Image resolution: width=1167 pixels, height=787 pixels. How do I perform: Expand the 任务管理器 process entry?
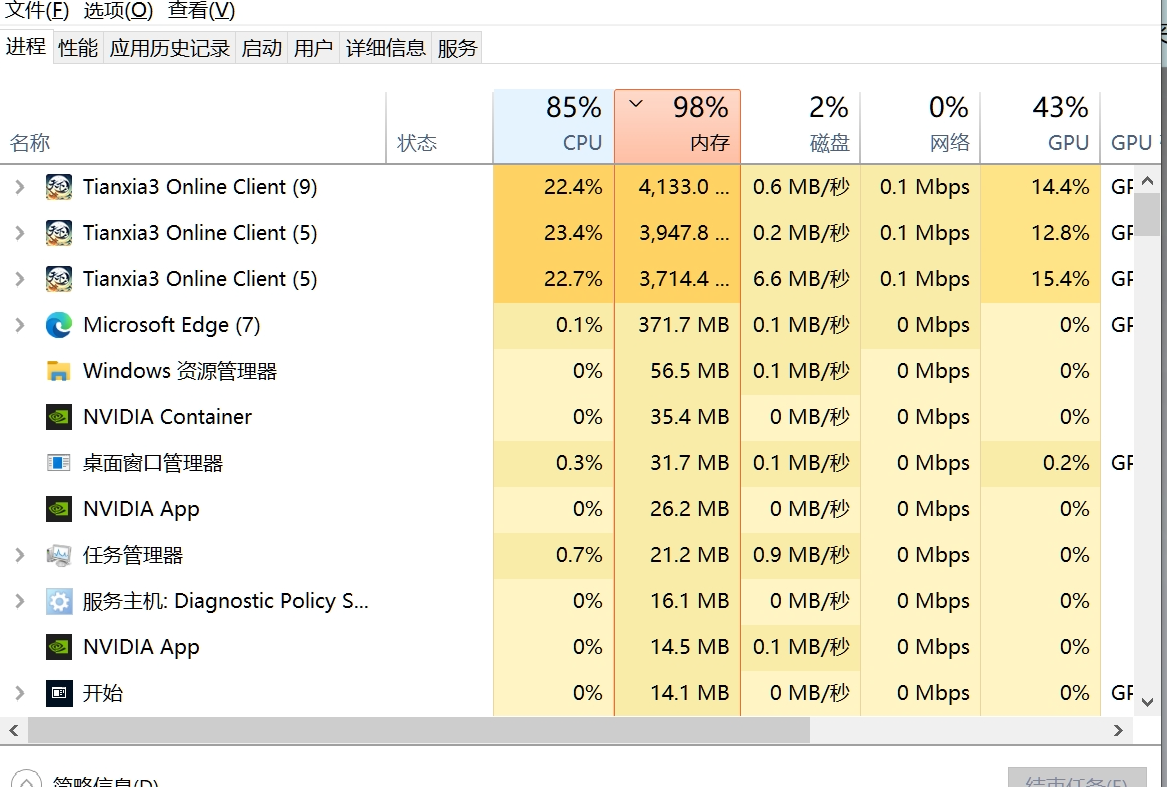click(x=19, y=555)
